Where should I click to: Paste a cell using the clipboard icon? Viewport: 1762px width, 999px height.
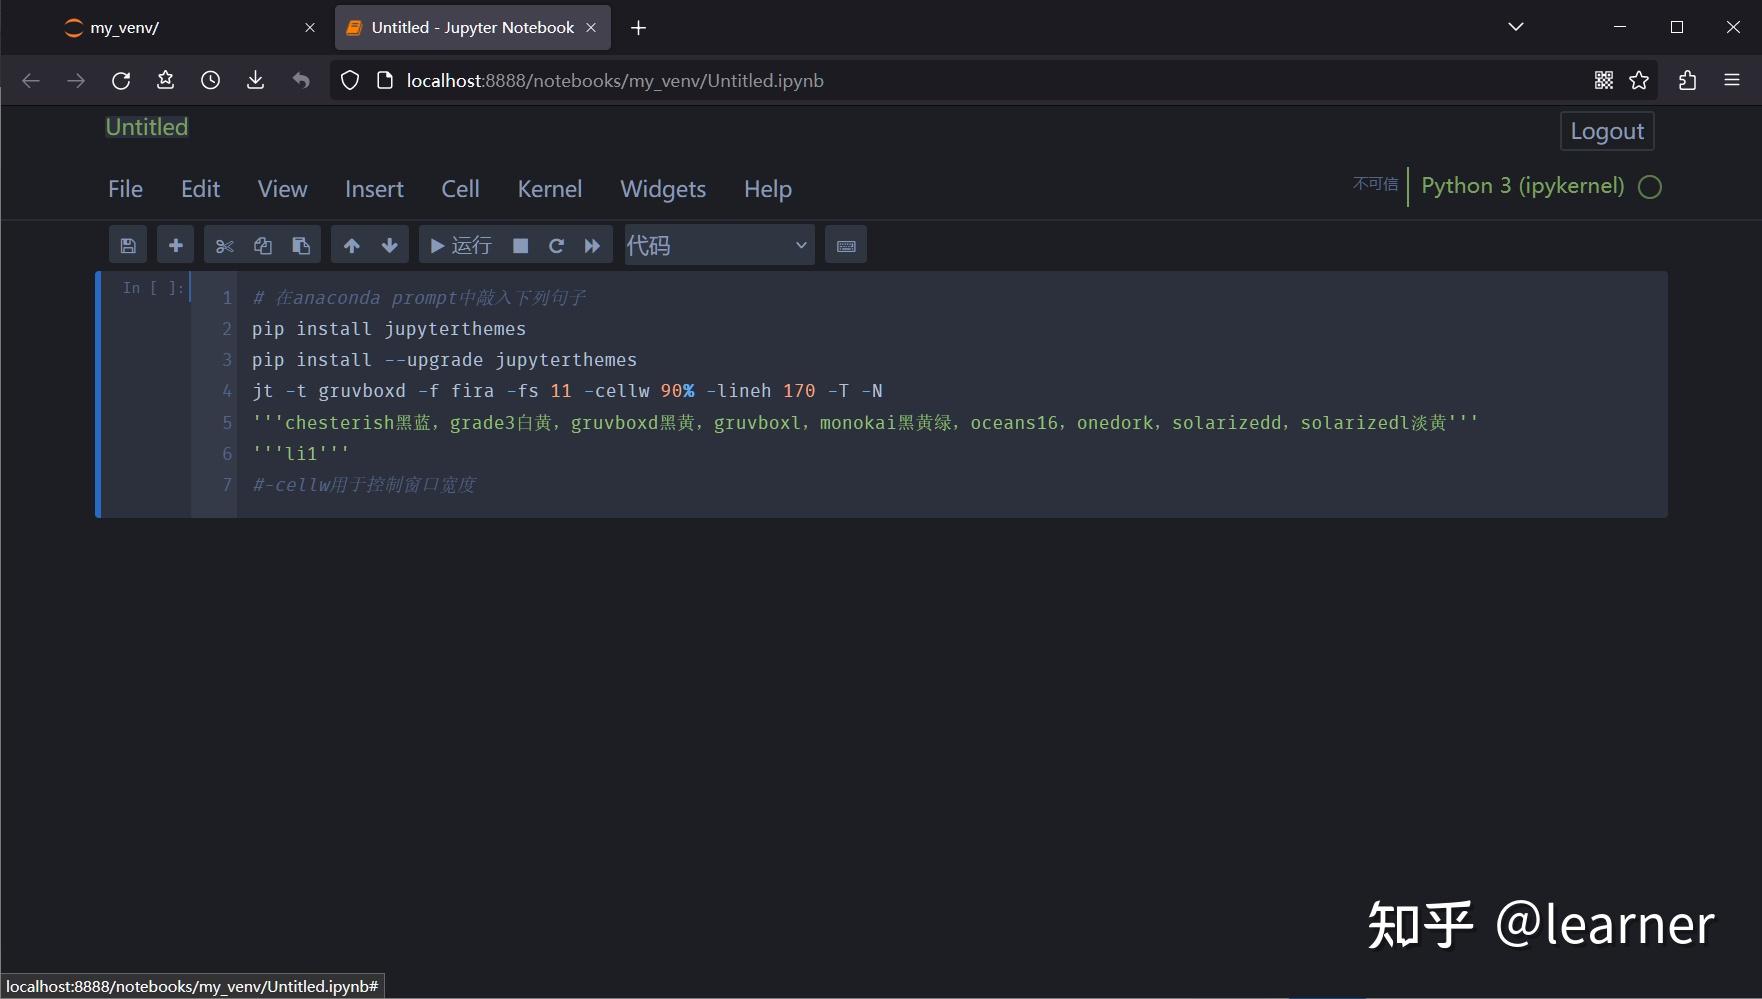click(300, 244)
